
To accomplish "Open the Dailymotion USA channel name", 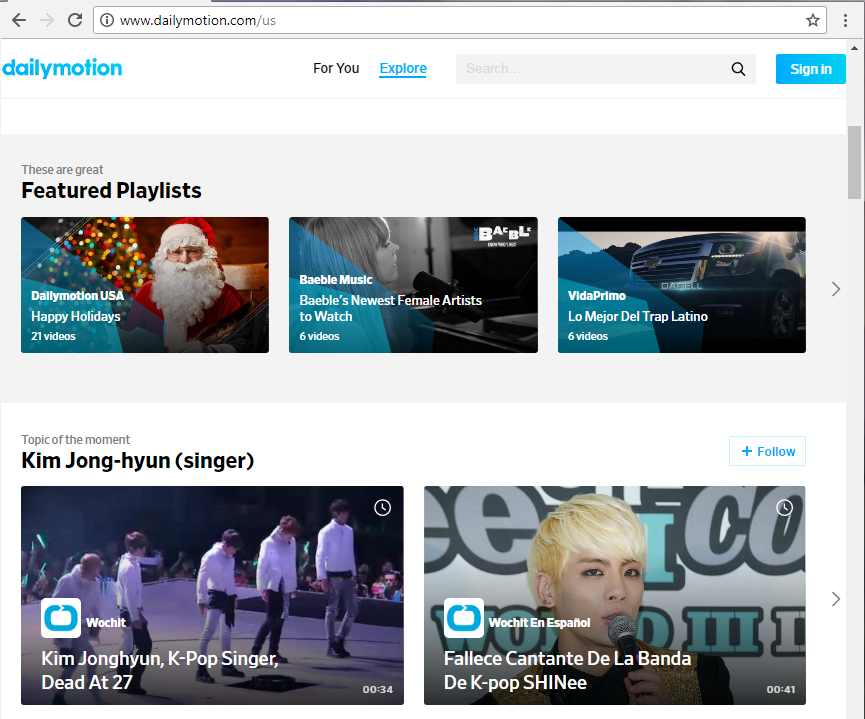I will coord(77,296).
